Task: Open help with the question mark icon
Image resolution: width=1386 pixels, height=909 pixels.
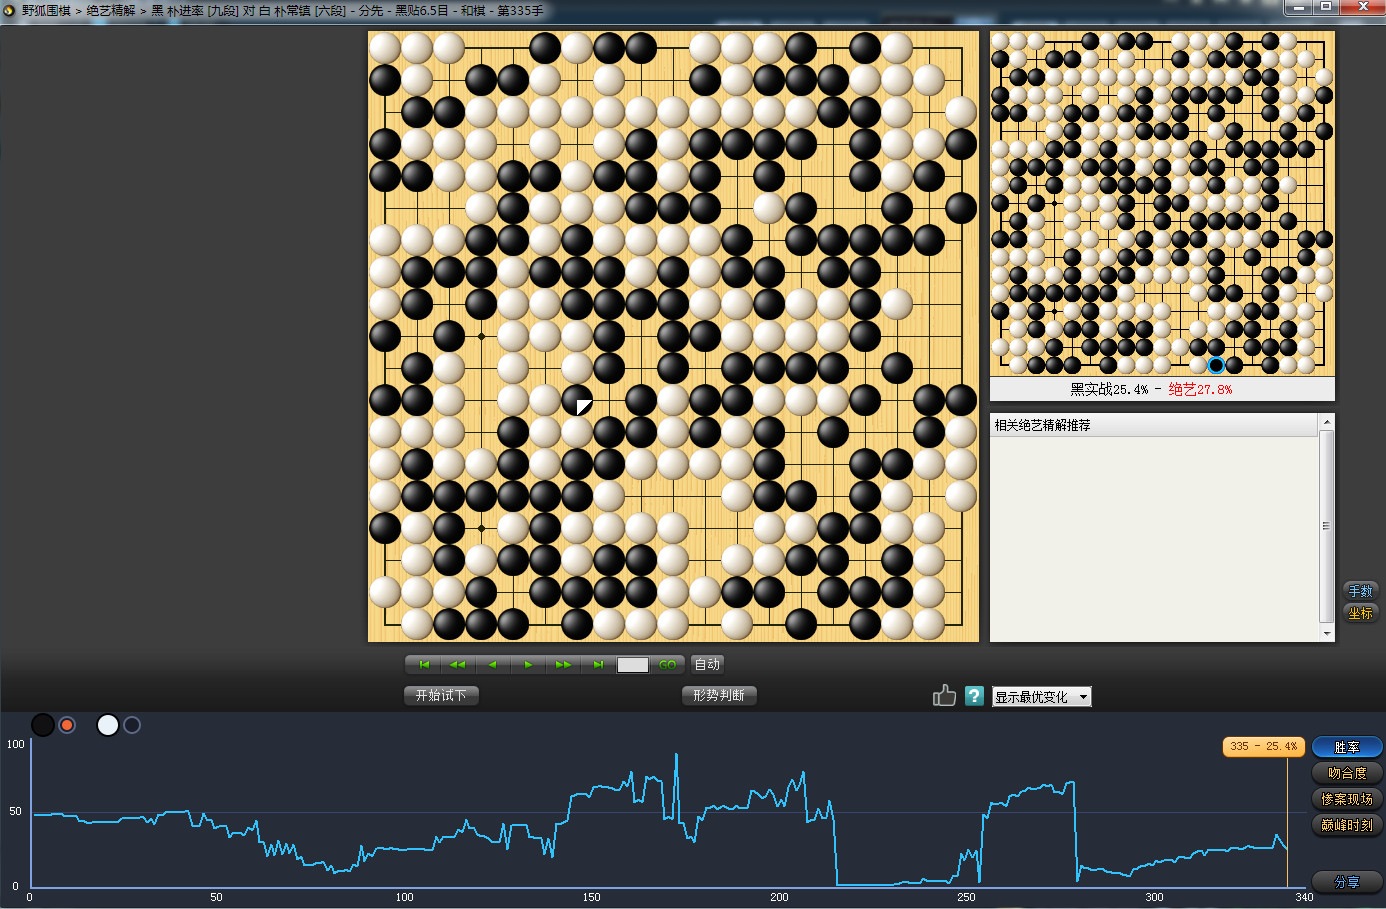Action: (x=974, y=696)
